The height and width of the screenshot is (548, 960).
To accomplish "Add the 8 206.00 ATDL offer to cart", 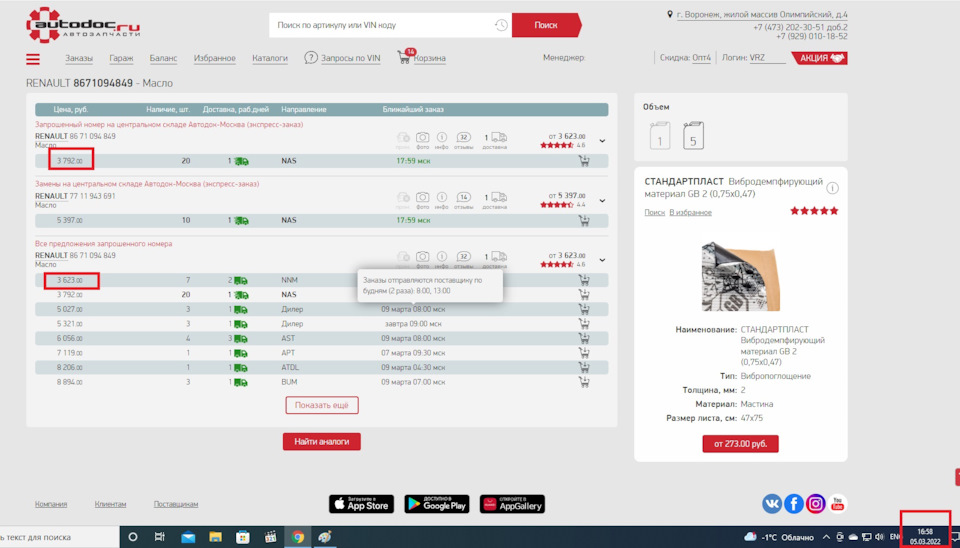I will (584, 367).
